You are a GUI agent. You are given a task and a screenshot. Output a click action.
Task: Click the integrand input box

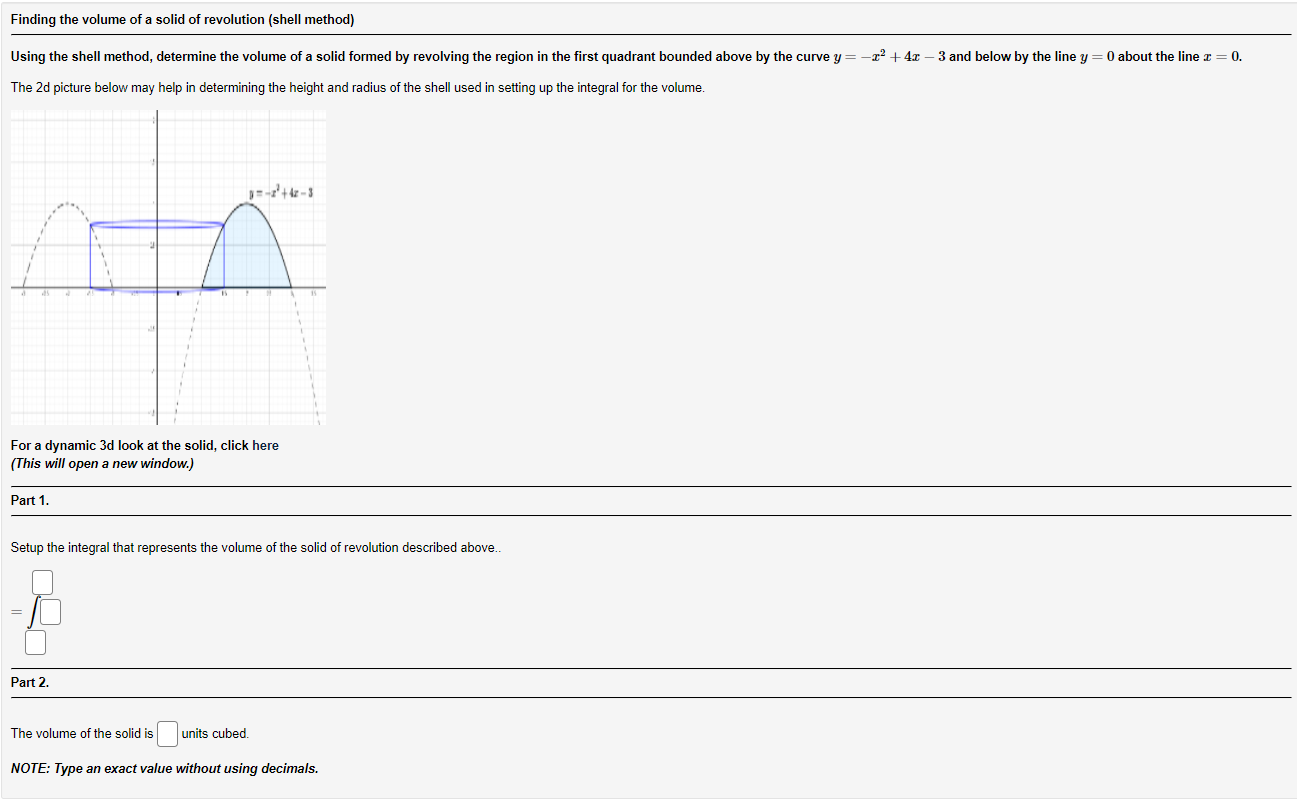(x=51, y=611)
